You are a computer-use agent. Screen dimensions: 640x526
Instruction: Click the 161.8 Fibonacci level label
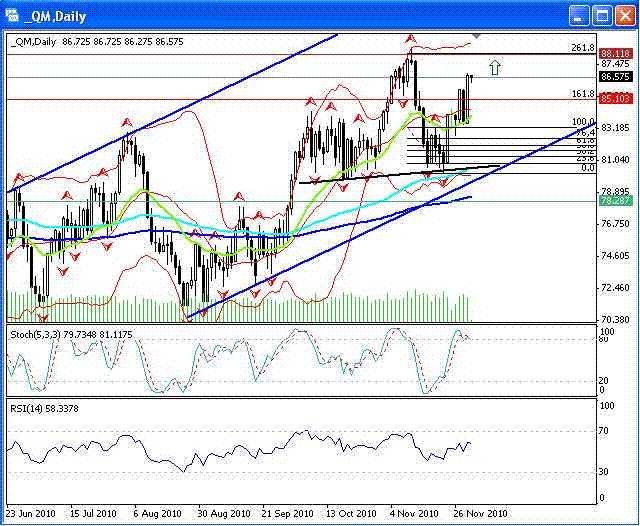(x=583, y=94)
